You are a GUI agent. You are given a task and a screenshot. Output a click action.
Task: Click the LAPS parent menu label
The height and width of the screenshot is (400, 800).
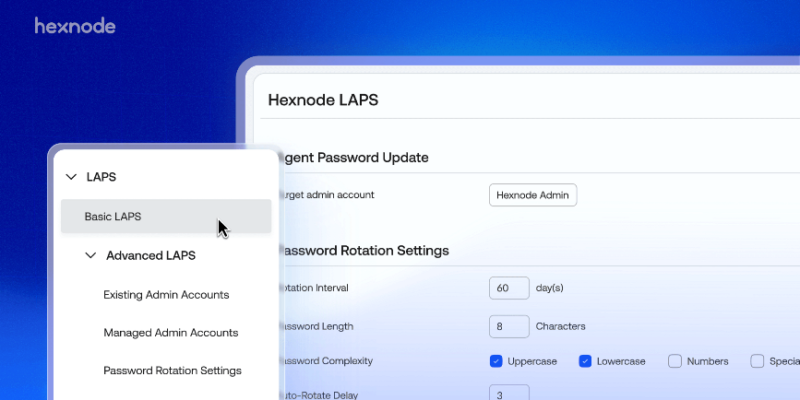(101, 177)
